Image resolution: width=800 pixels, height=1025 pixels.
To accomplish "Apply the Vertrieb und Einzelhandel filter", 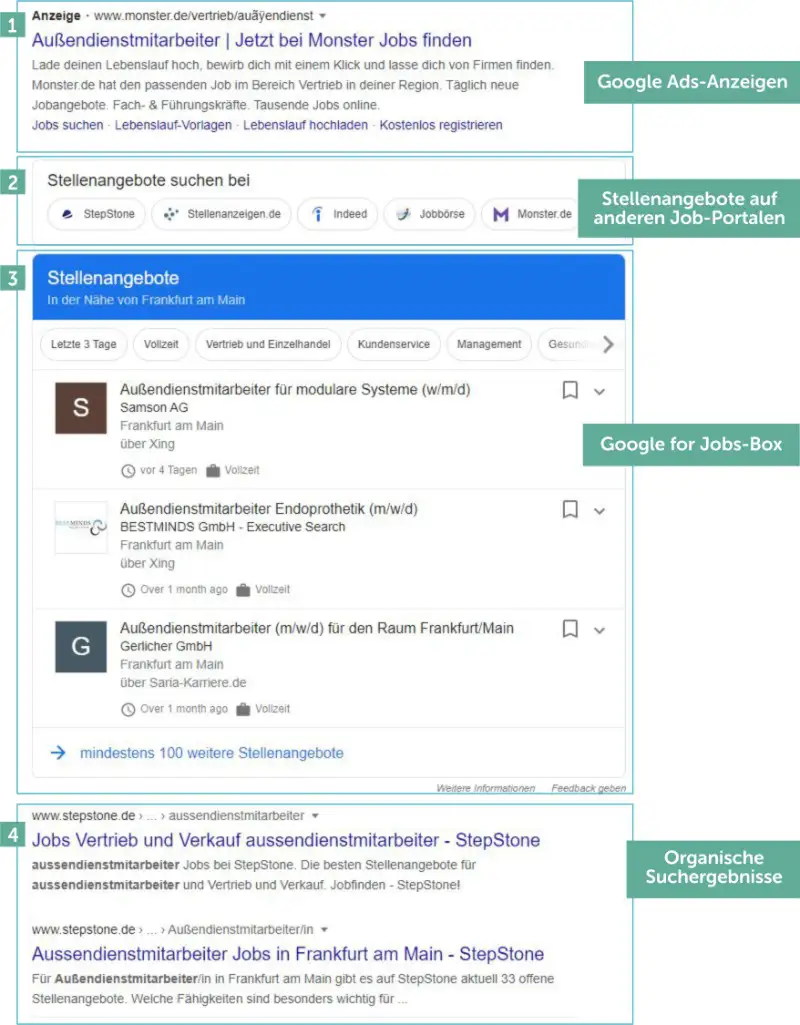I will [x=268, y=344].
